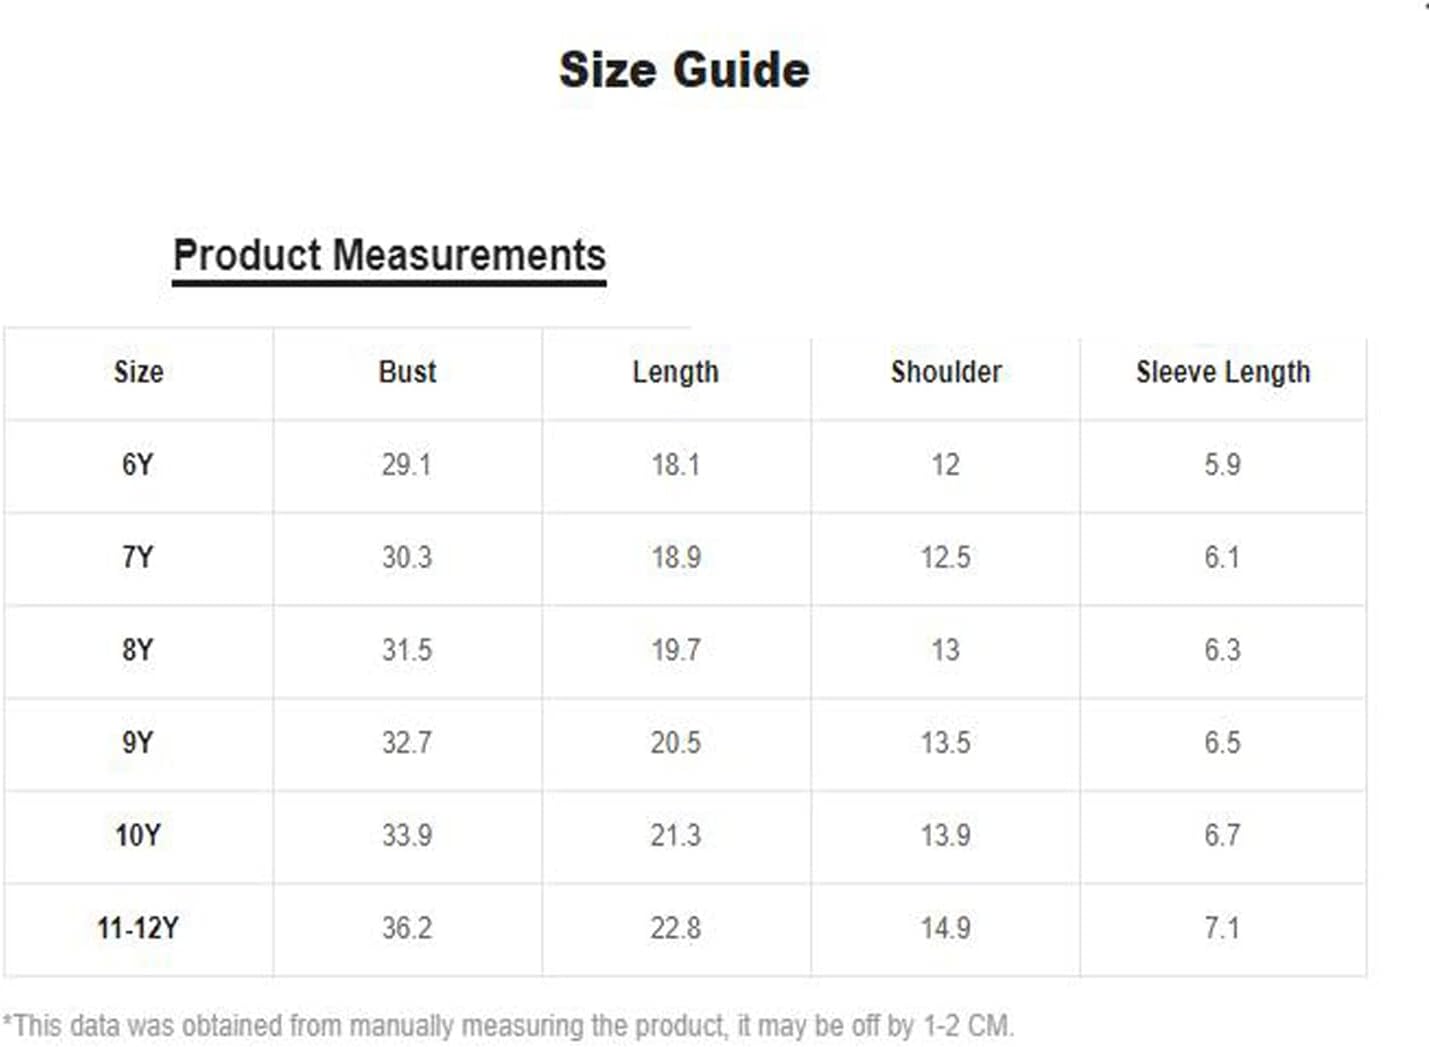Screen dimensions: 1429x1047
Task: Click the manual measurement disclaimer note
Action: (x=508, y=1026)
